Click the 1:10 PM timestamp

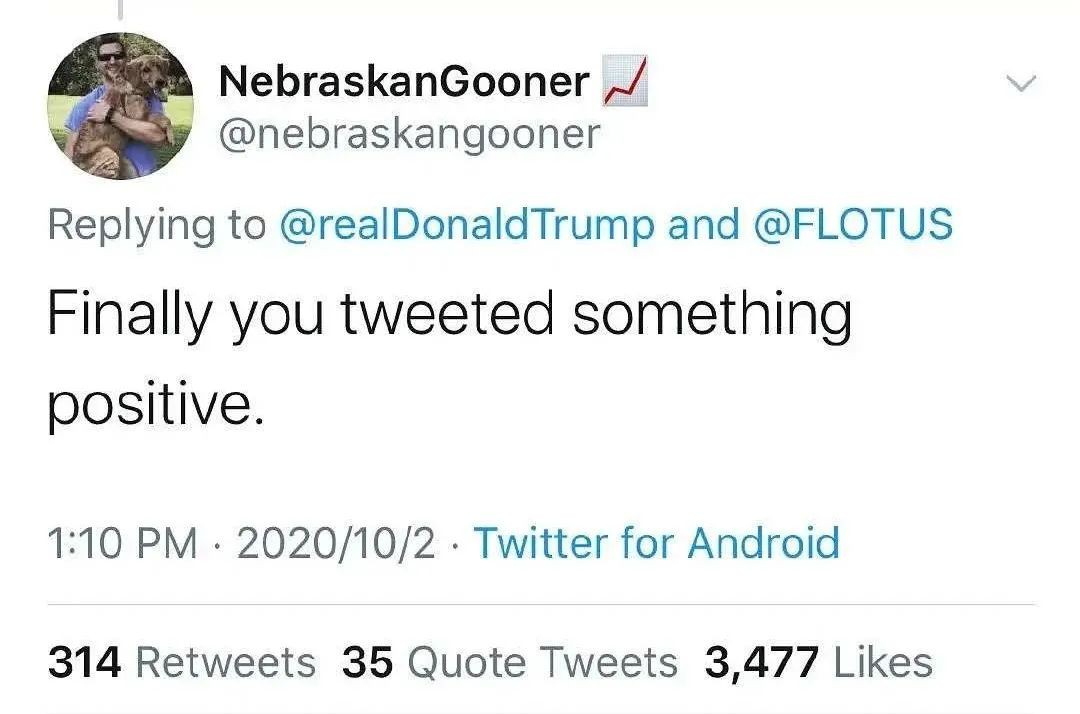pos(122,543)
